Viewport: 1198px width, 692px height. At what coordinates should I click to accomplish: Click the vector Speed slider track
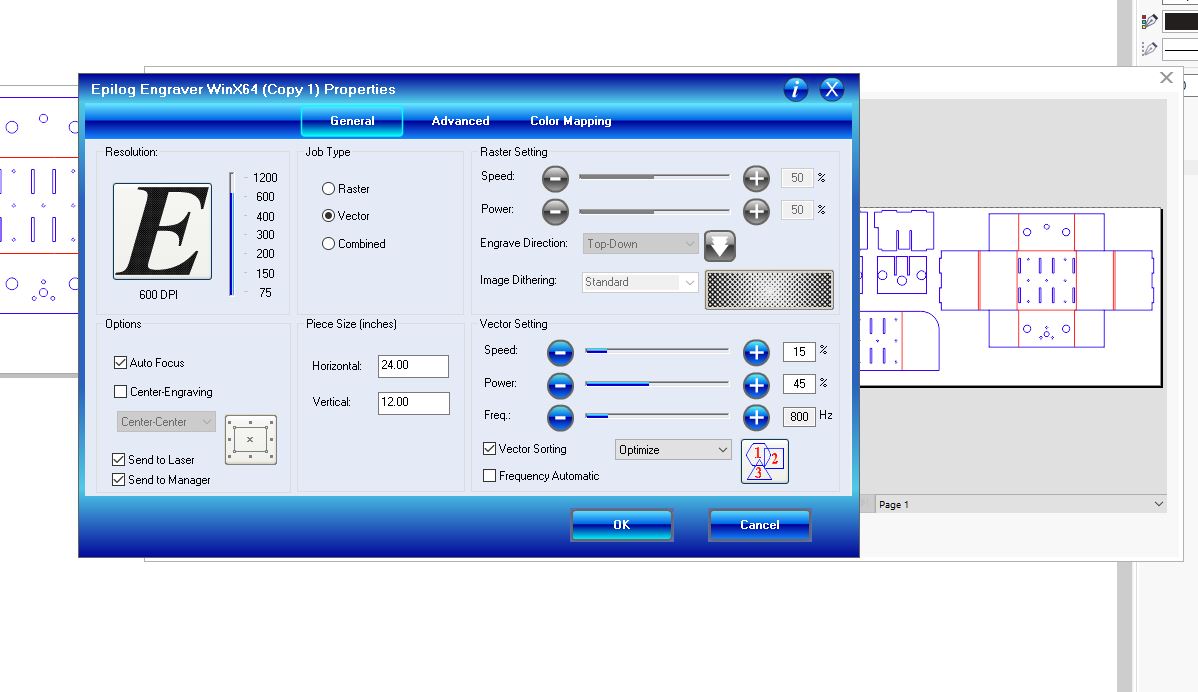[656, 351]
